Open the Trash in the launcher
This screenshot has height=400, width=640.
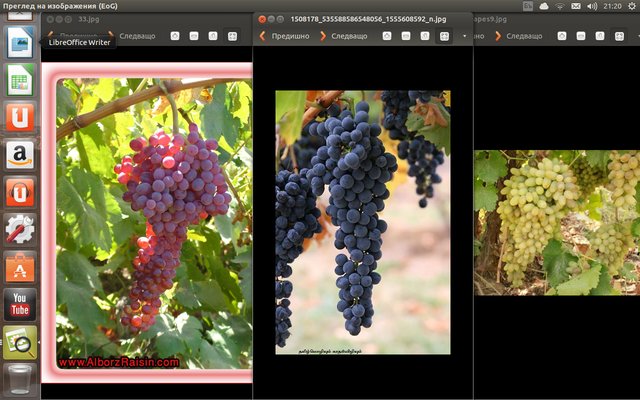tap(20, 380)
